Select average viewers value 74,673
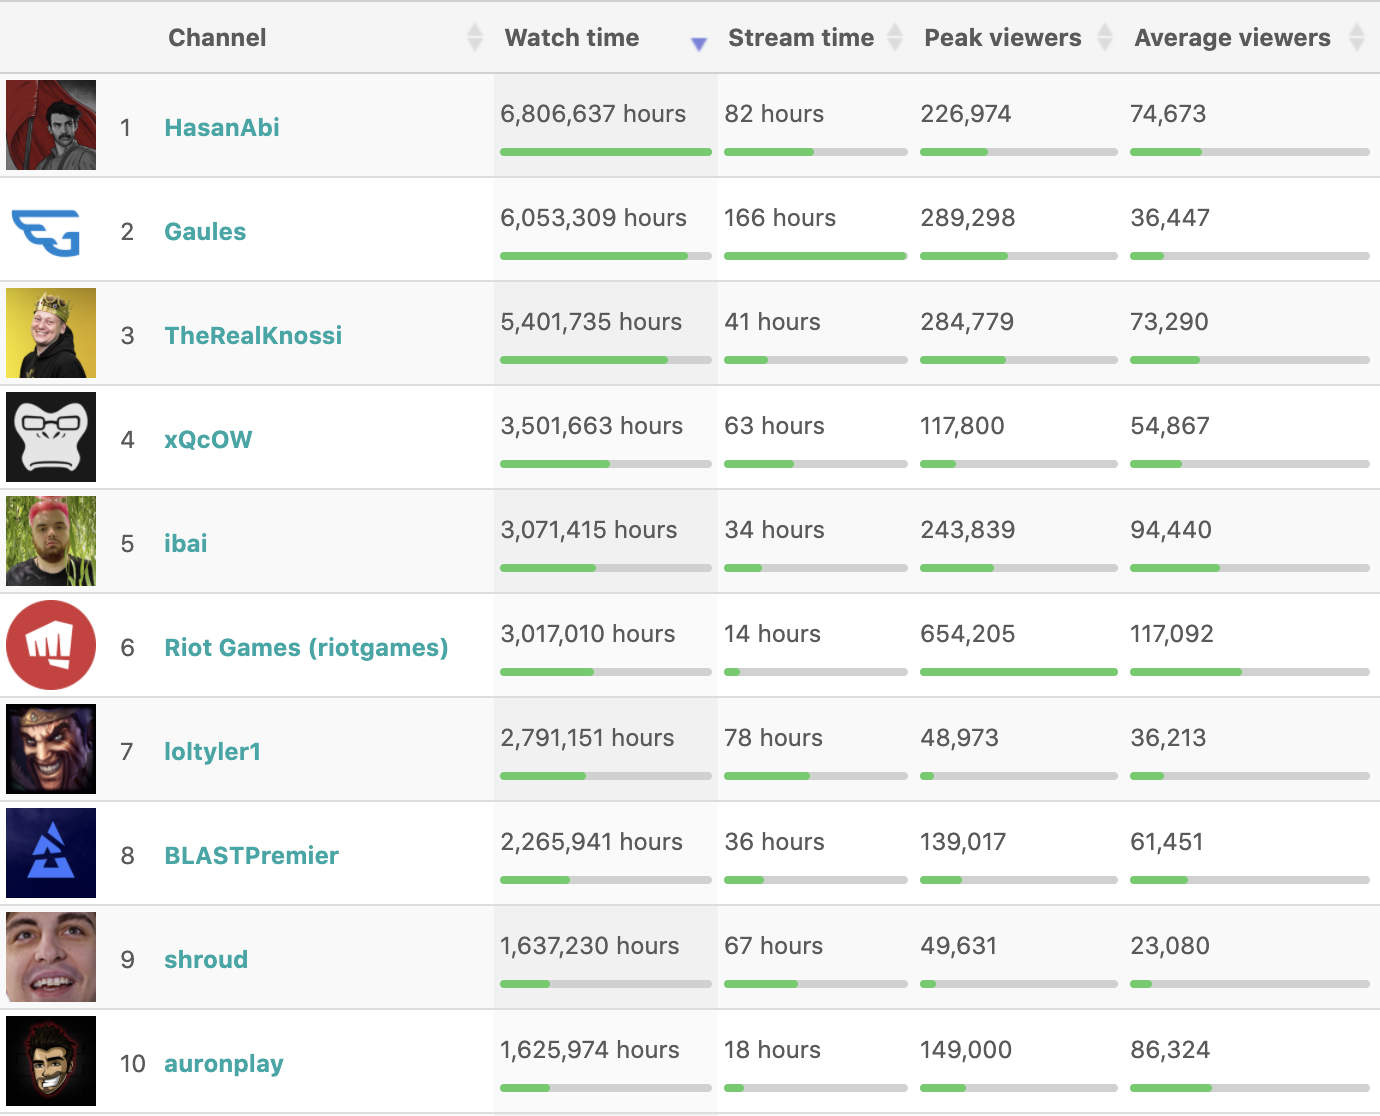The width and height of the screenshot is (1380, 1116). [1168, 114]
